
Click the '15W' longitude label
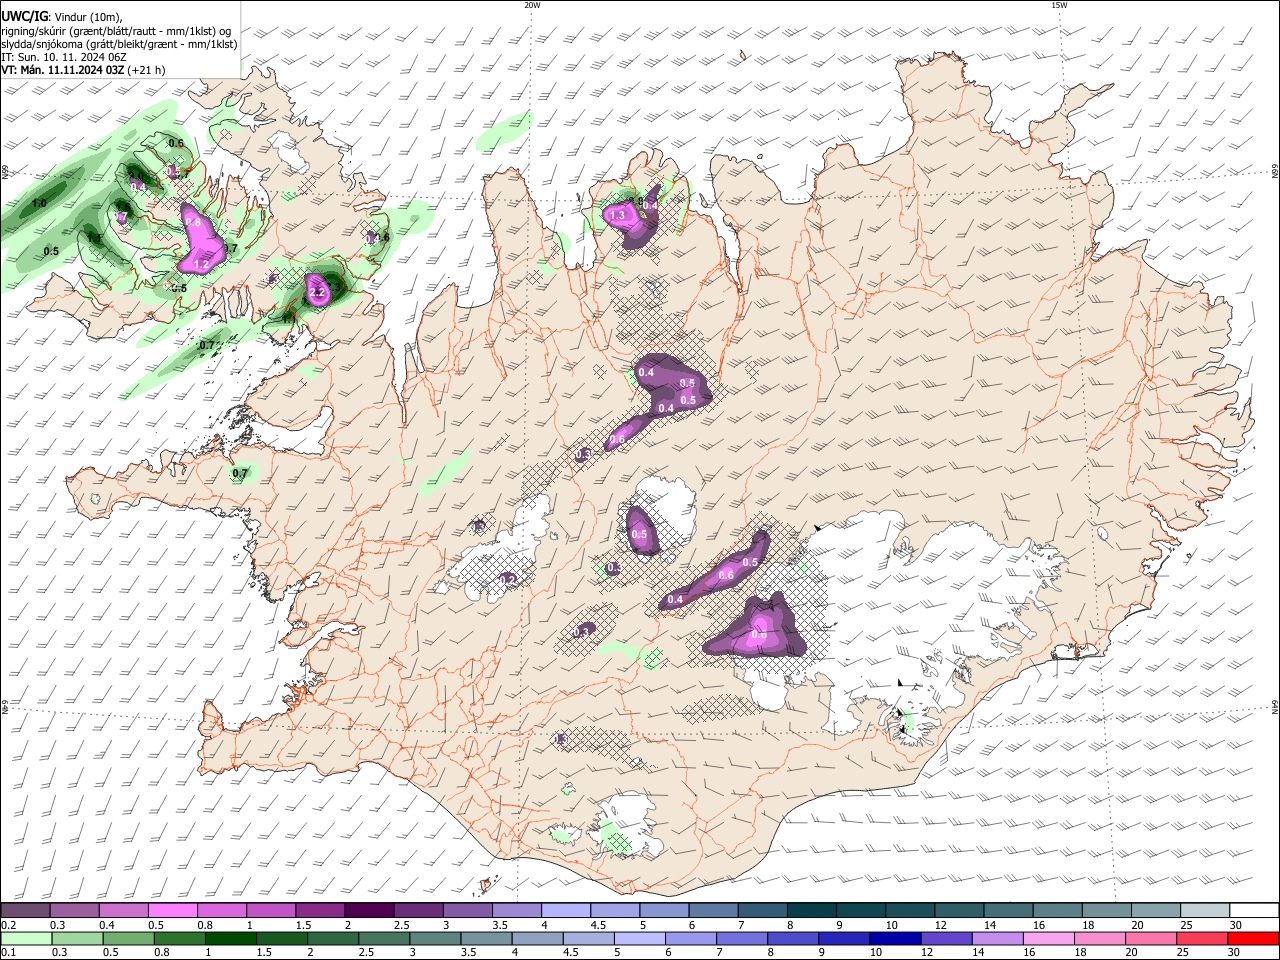(1059, 5)
